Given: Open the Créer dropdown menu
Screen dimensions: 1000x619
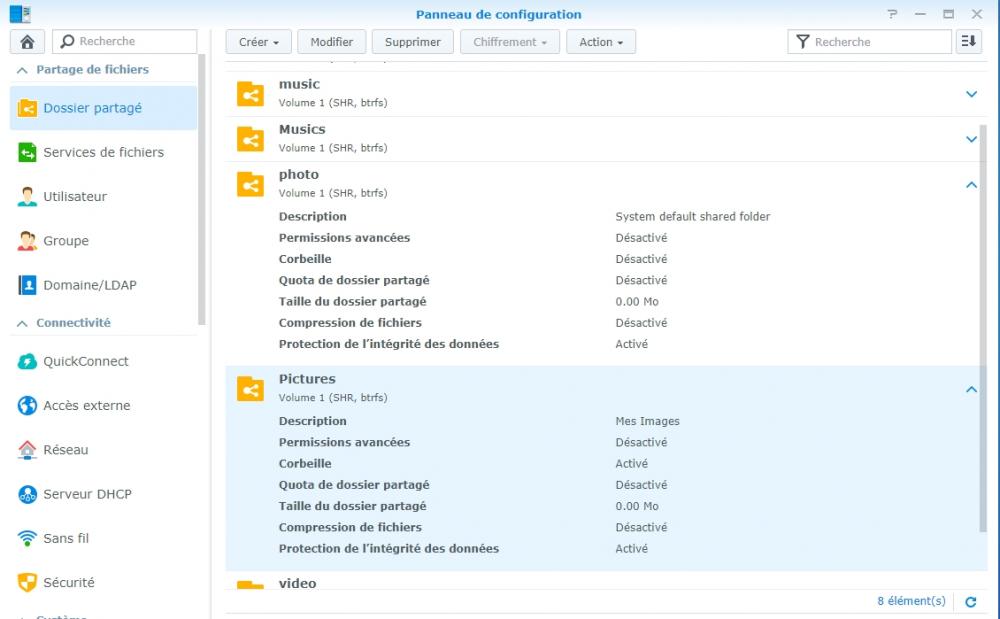Looking at the screenshot, I should 258,42.
